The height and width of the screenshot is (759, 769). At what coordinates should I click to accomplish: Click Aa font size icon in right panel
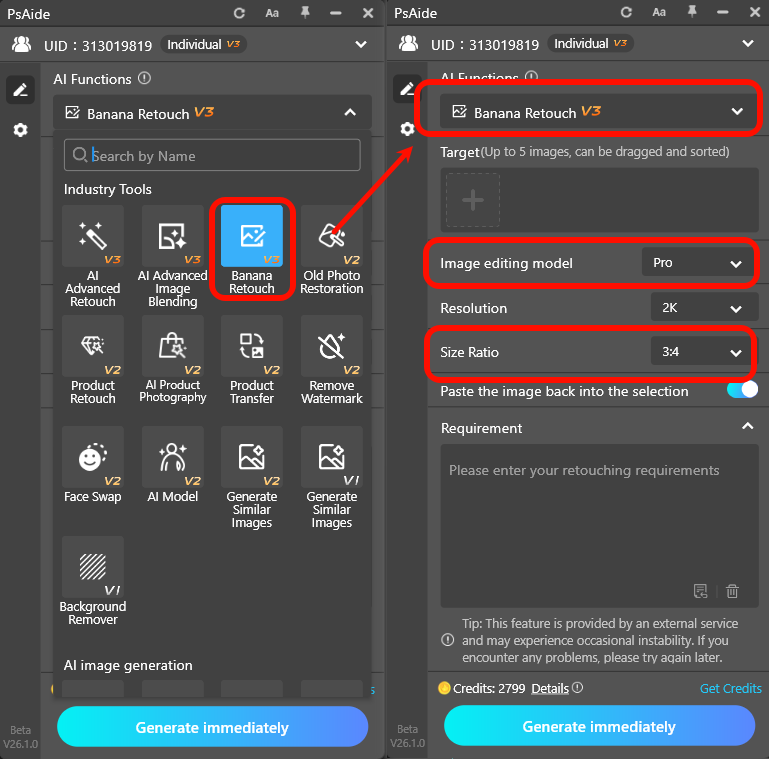coord(659,12)
